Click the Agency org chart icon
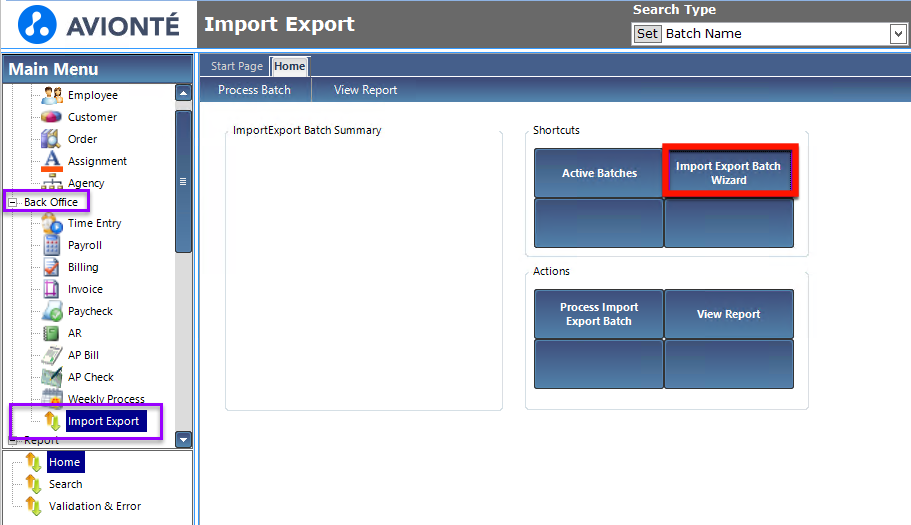This screenshot has width=911, height=525. point(52,182)
